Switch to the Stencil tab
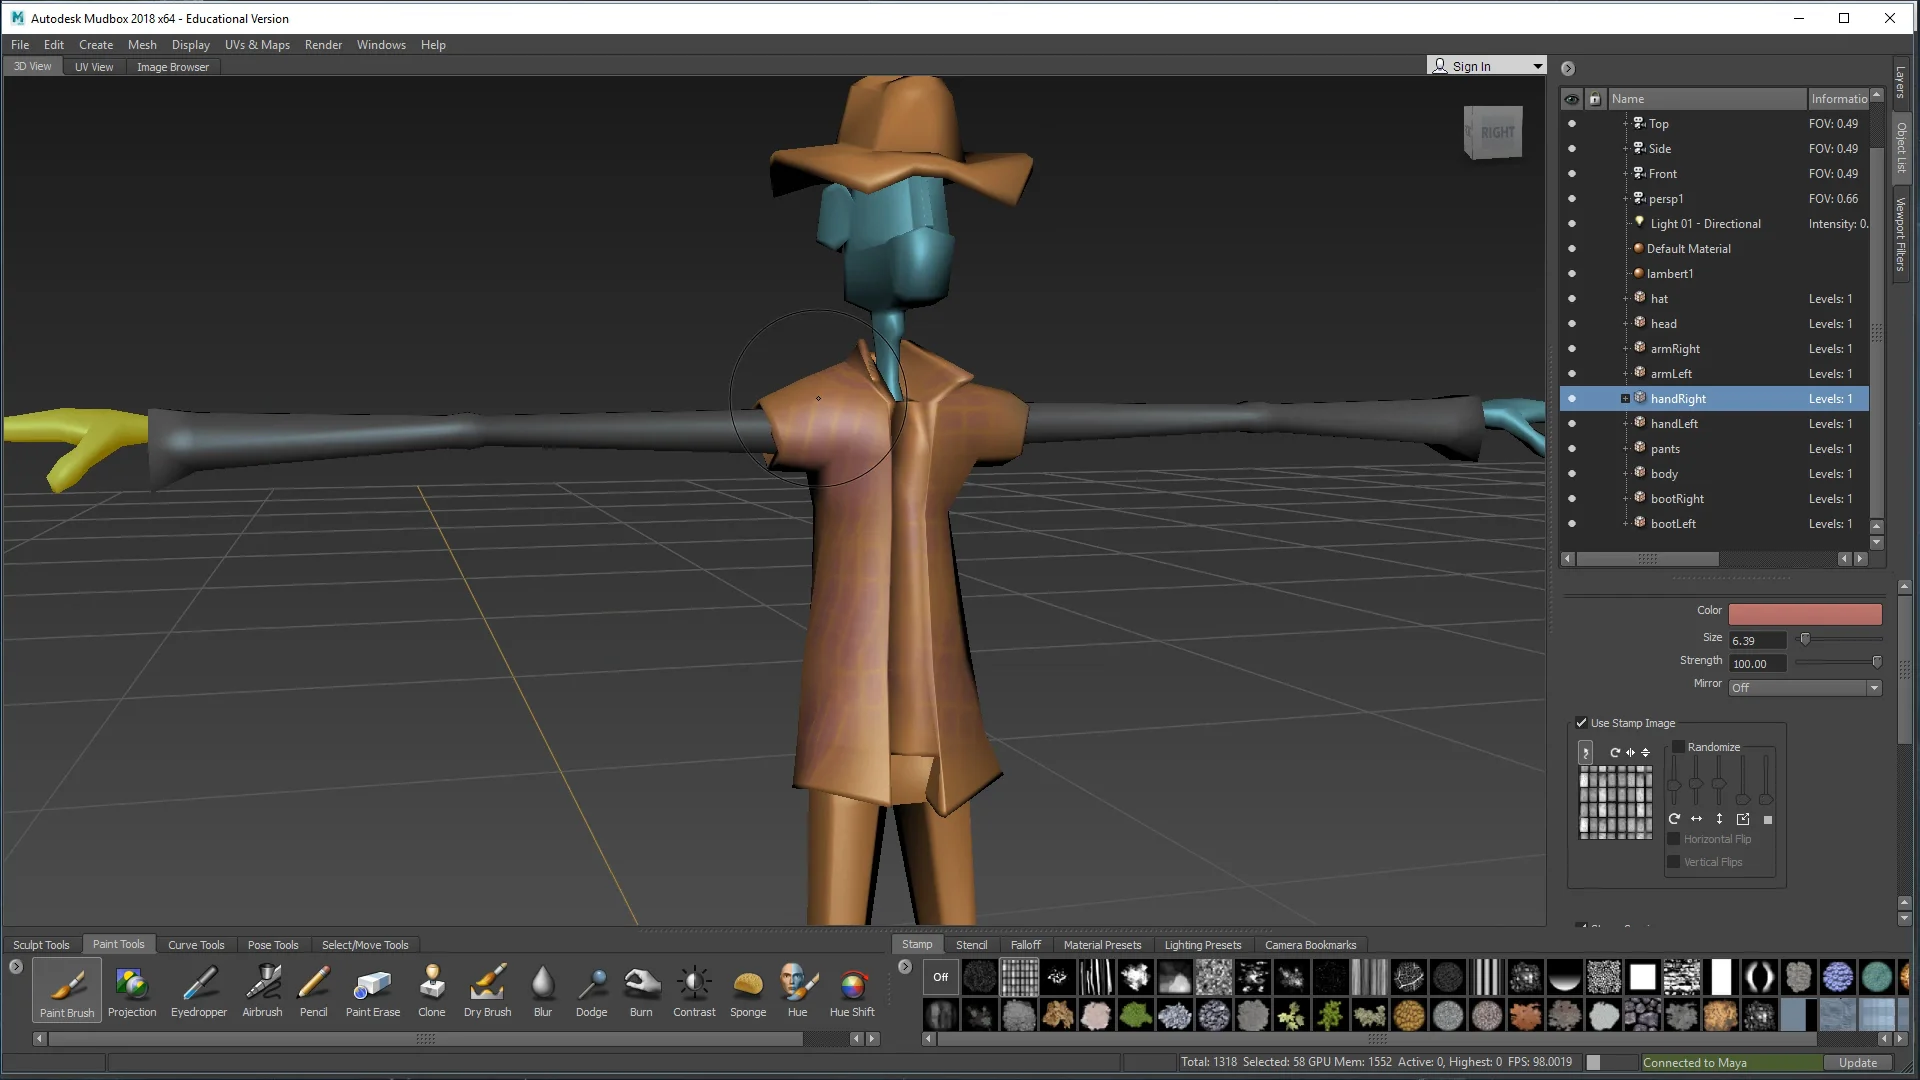This screenshot has height=1080, width=1920. click(971, 944)
